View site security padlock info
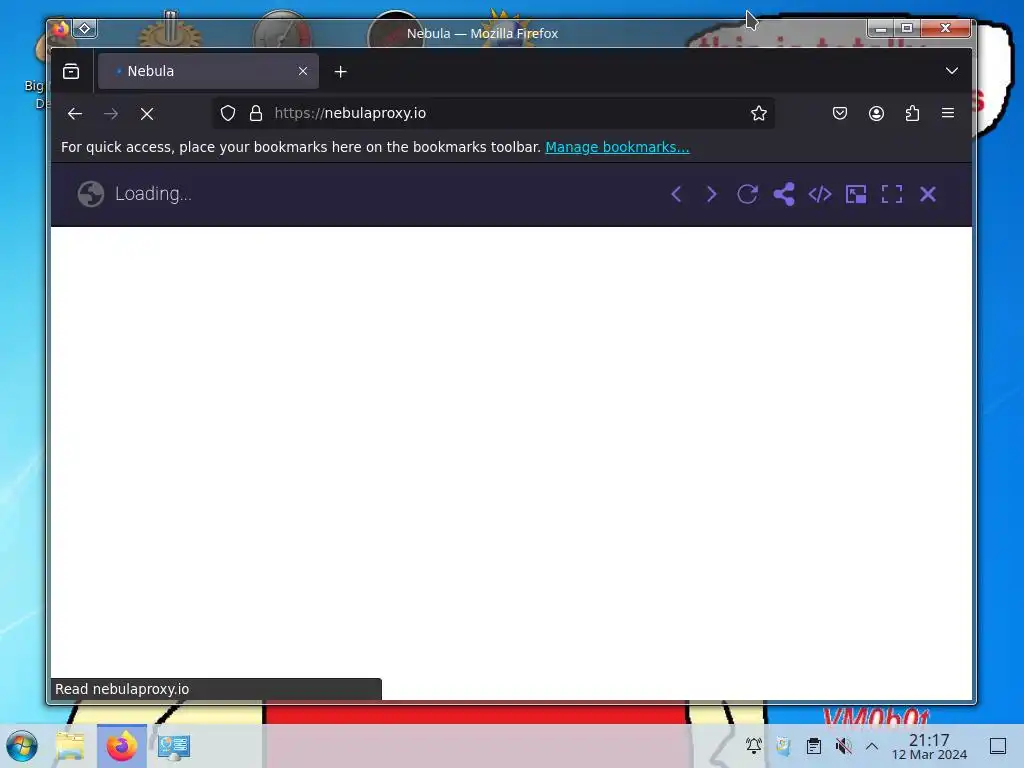Screen dimensions: 1024x768 [256, 113]
